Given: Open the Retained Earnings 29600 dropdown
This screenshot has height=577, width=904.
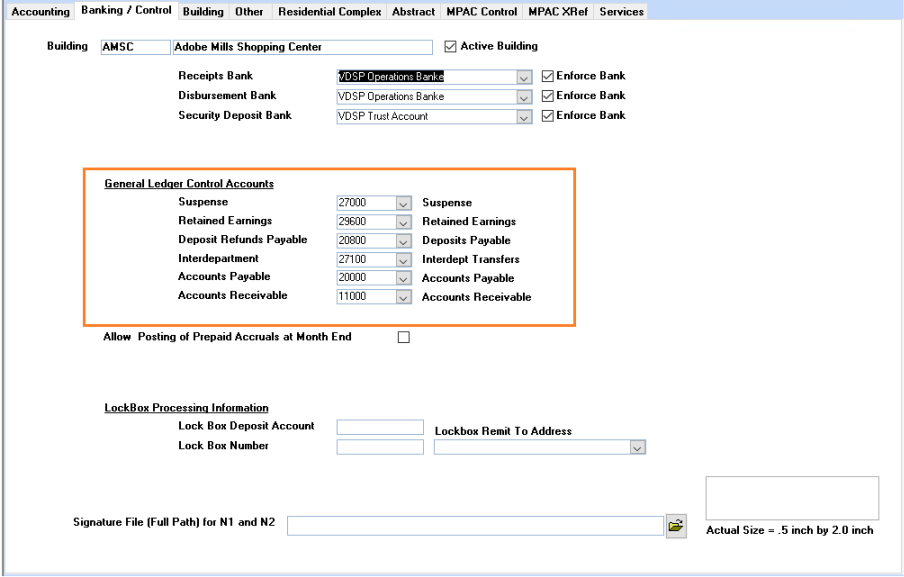Looking at the screenshot, I should coord(403,222).
